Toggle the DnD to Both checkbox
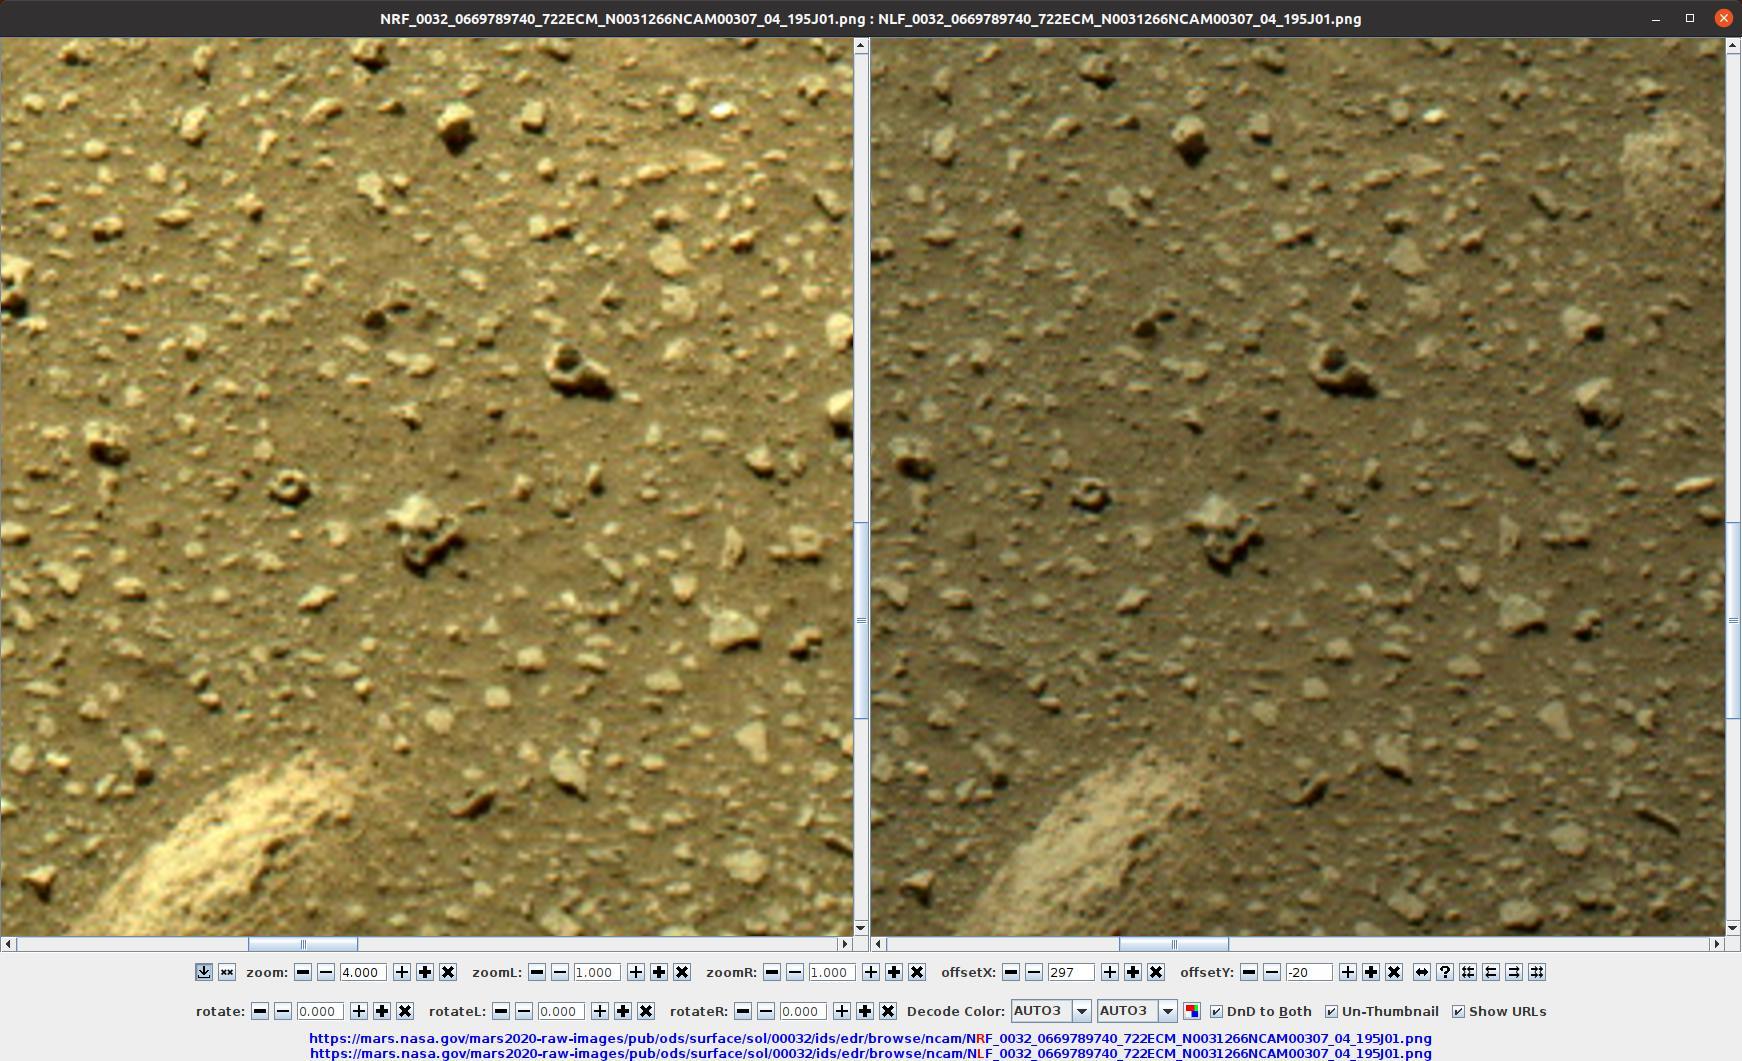The width and height of the screenshot is (1742, 1061). (1216, 1012)
